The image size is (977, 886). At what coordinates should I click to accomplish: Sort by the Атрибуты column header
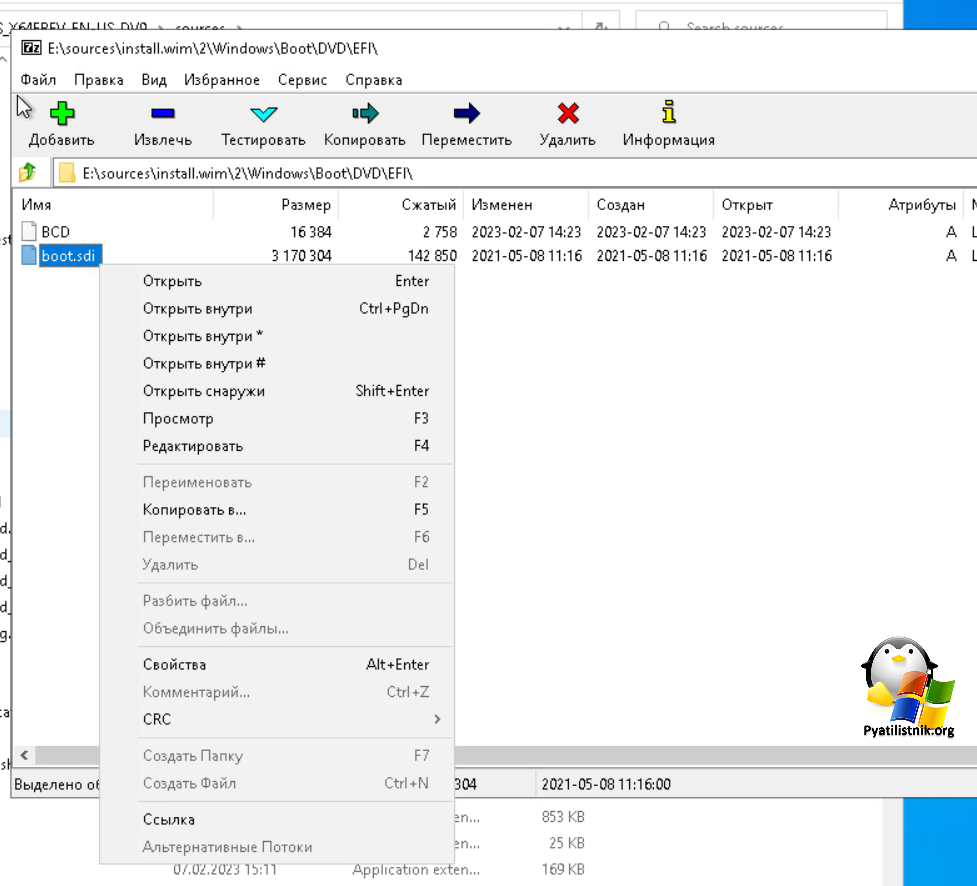[x=901, y=204]
